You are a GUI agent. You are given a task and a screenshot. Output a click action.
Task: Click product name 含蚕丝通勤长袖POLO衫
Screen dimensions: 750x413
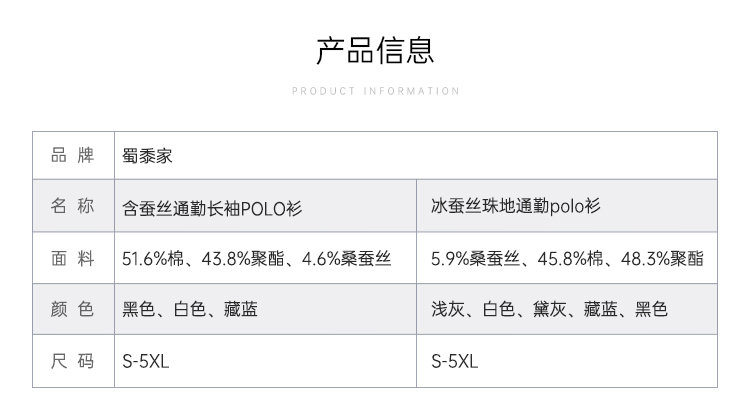(x=212, y=207)
